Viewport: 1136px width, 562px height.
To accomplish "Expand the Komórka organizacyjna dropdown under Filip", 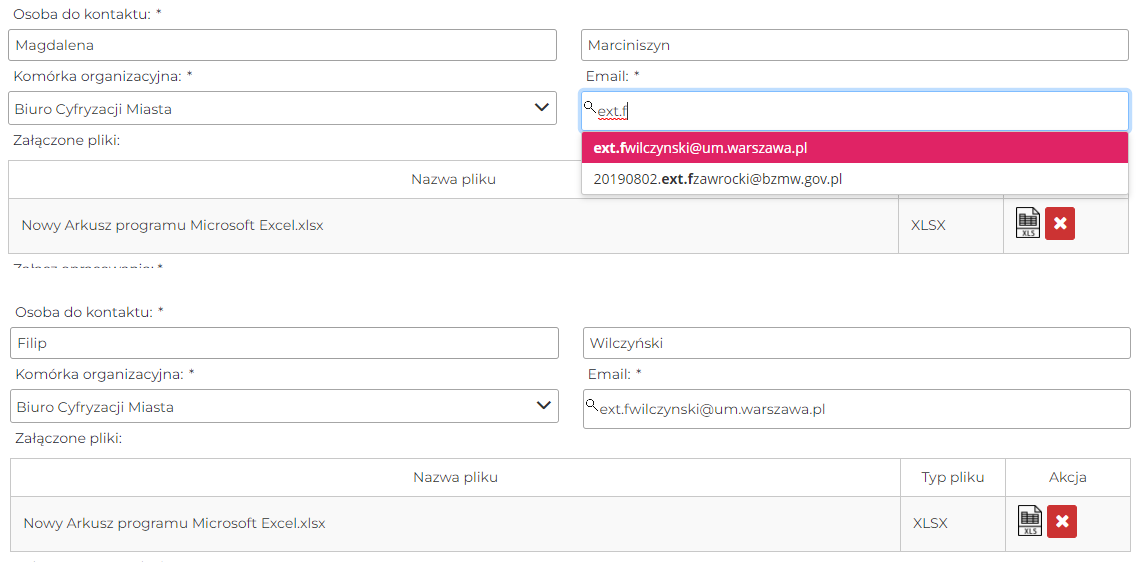I will point(284,407).
